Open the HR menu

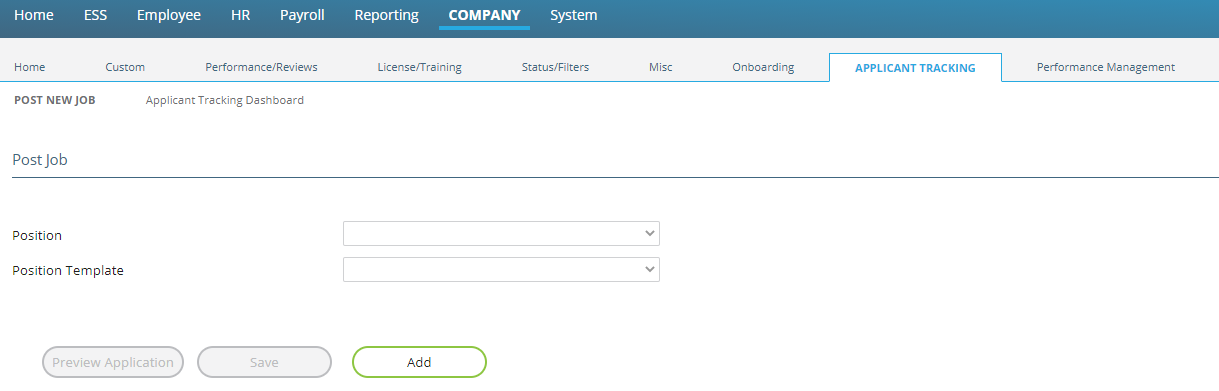240,15
